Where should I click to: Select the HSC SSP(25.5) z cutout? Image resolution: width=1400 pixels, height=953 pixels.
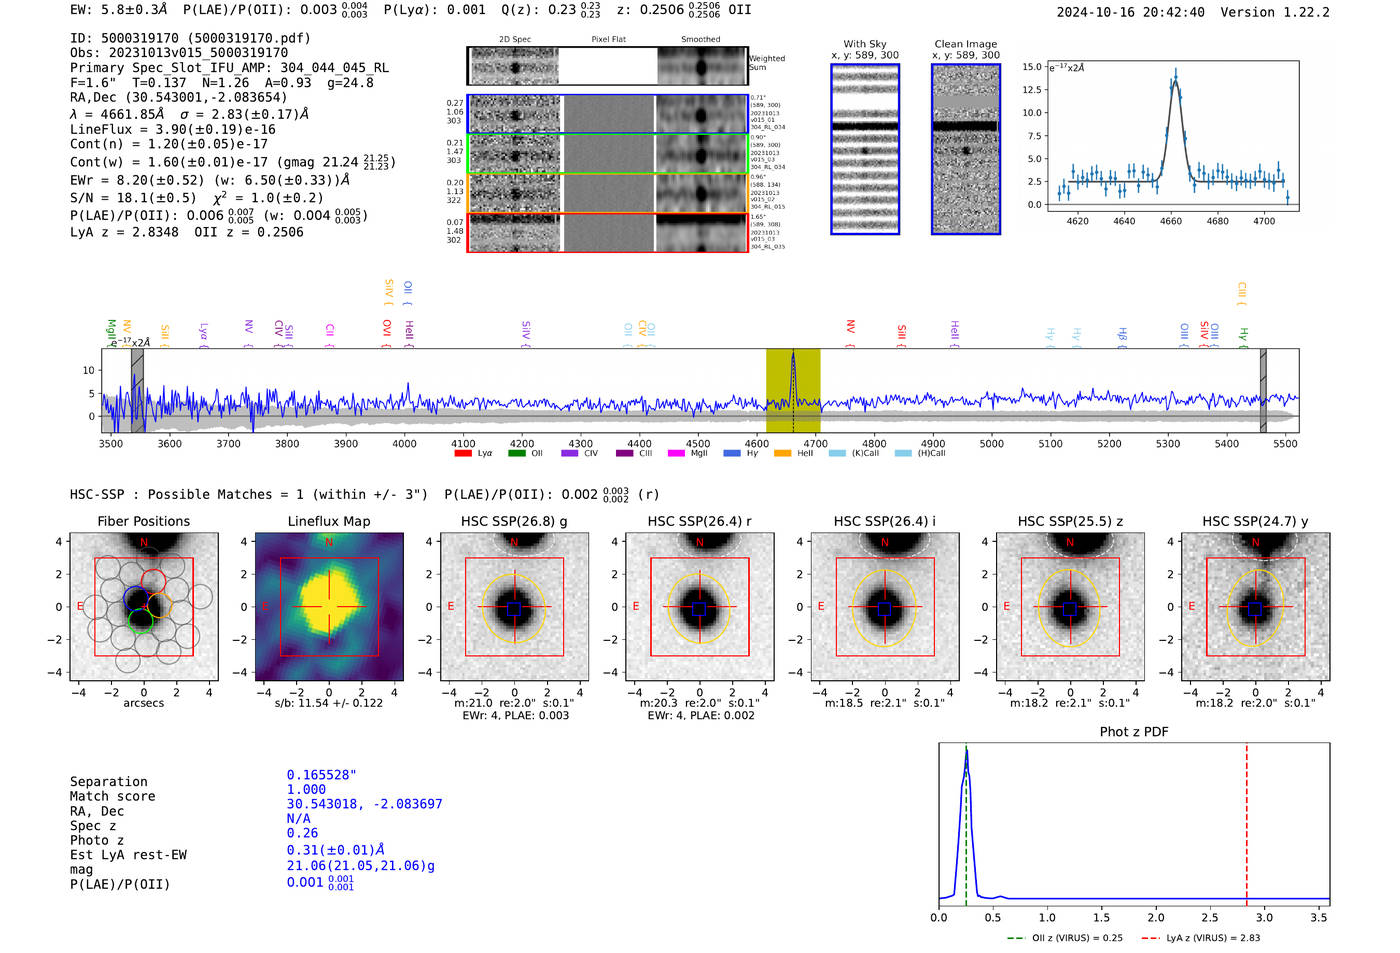pos(1070,606)
